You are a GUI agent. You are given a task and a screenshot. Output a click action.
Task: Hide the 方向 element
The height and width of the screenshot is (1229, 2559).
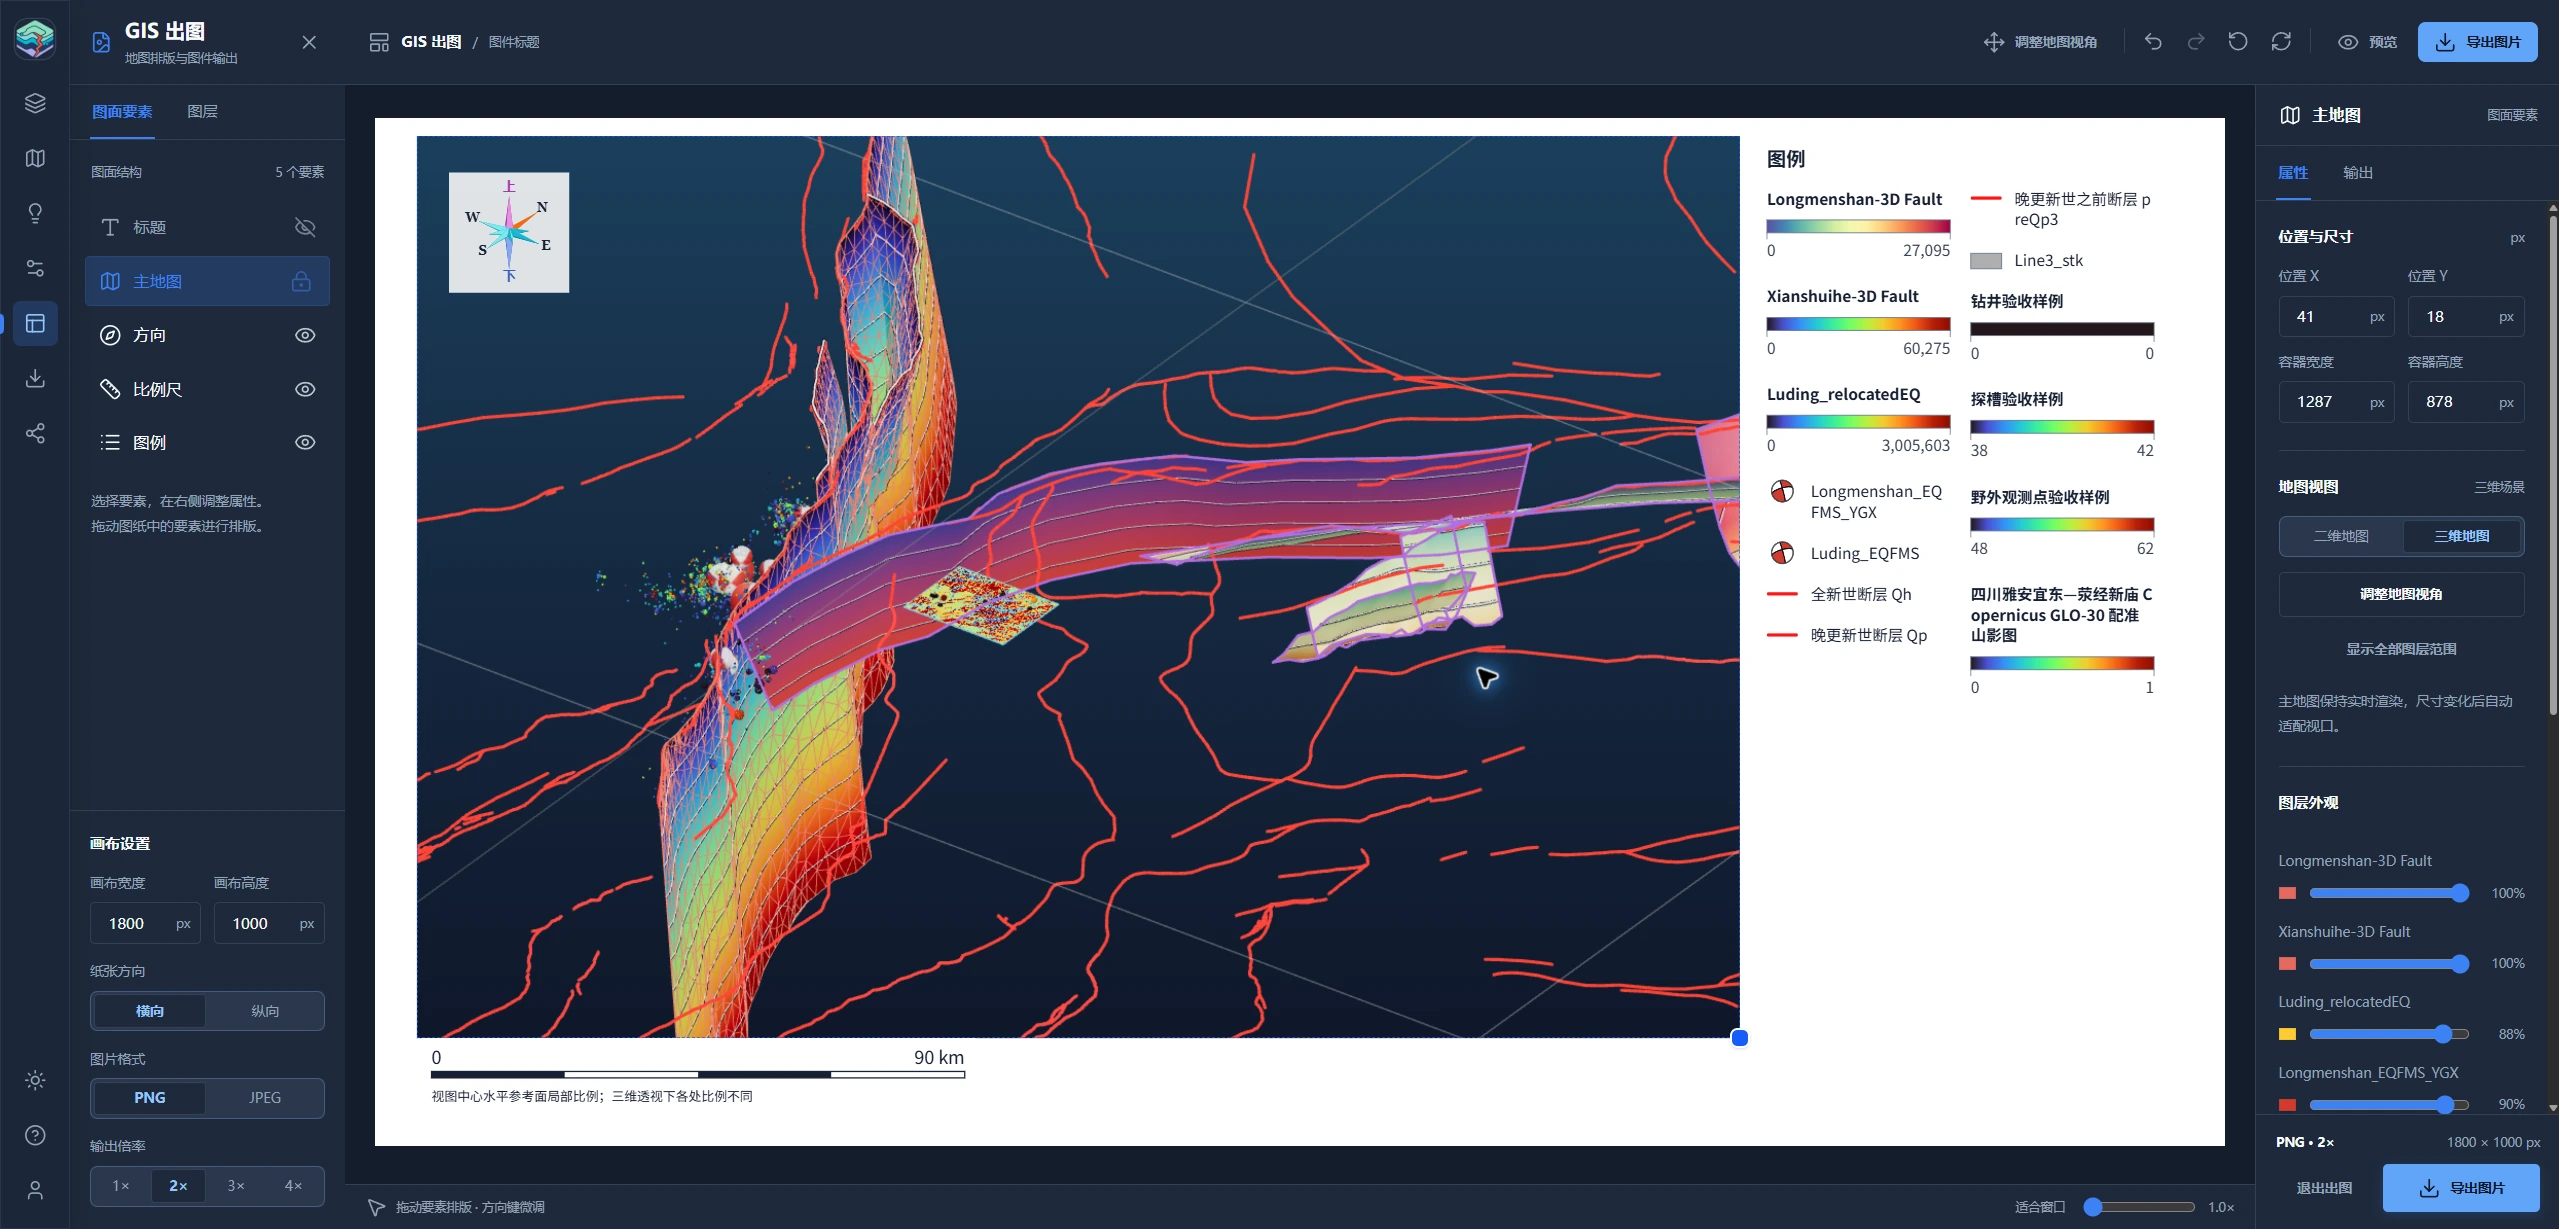pyautogui.click(x=305, y=335)
